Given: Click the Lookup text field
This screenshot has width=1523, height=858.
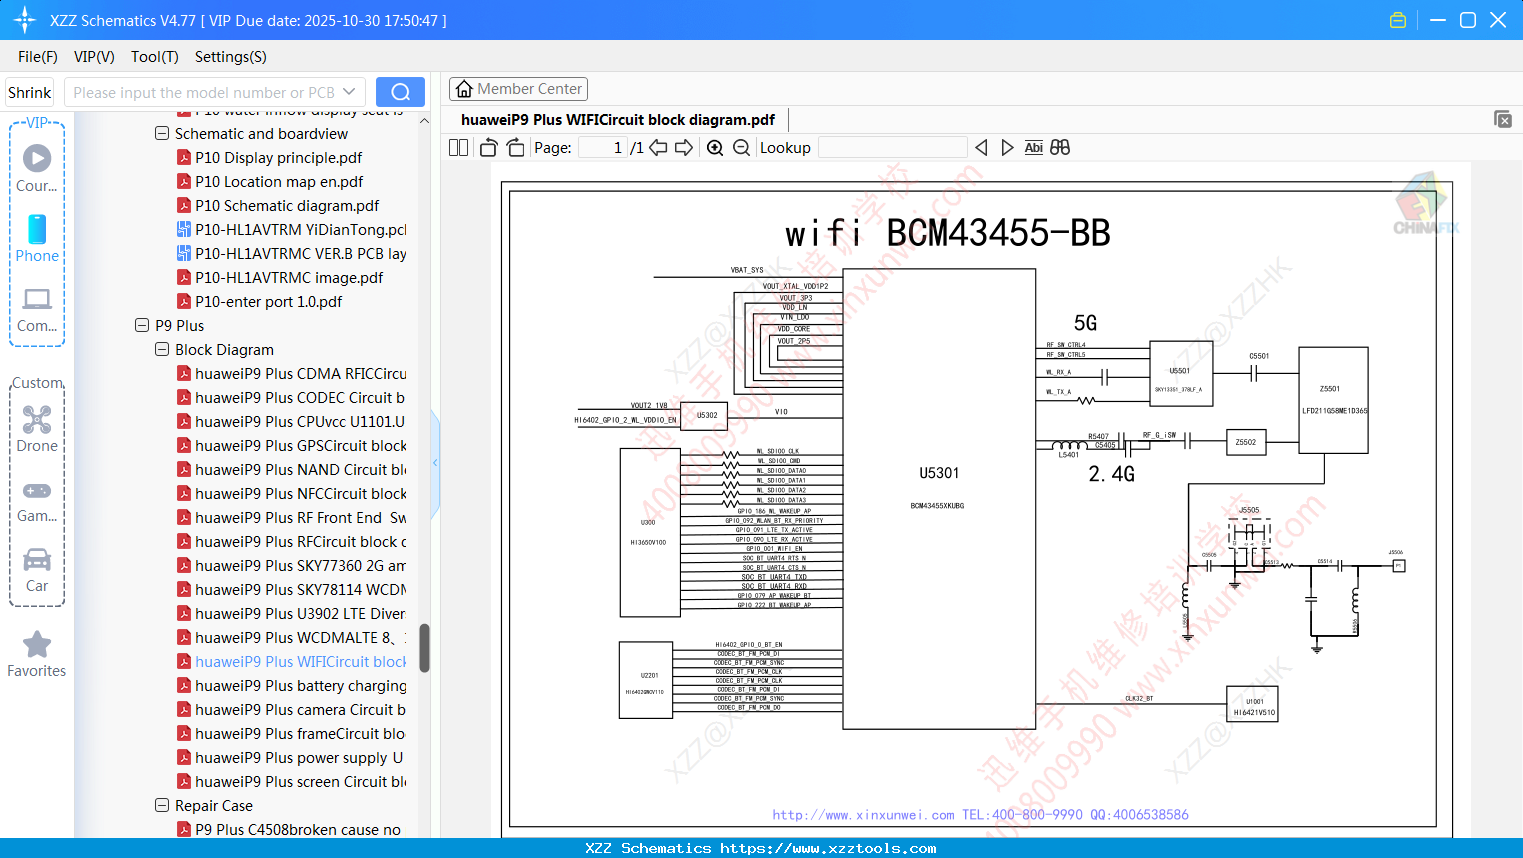Looking at the screenshot, I should [x=892, y=147].
